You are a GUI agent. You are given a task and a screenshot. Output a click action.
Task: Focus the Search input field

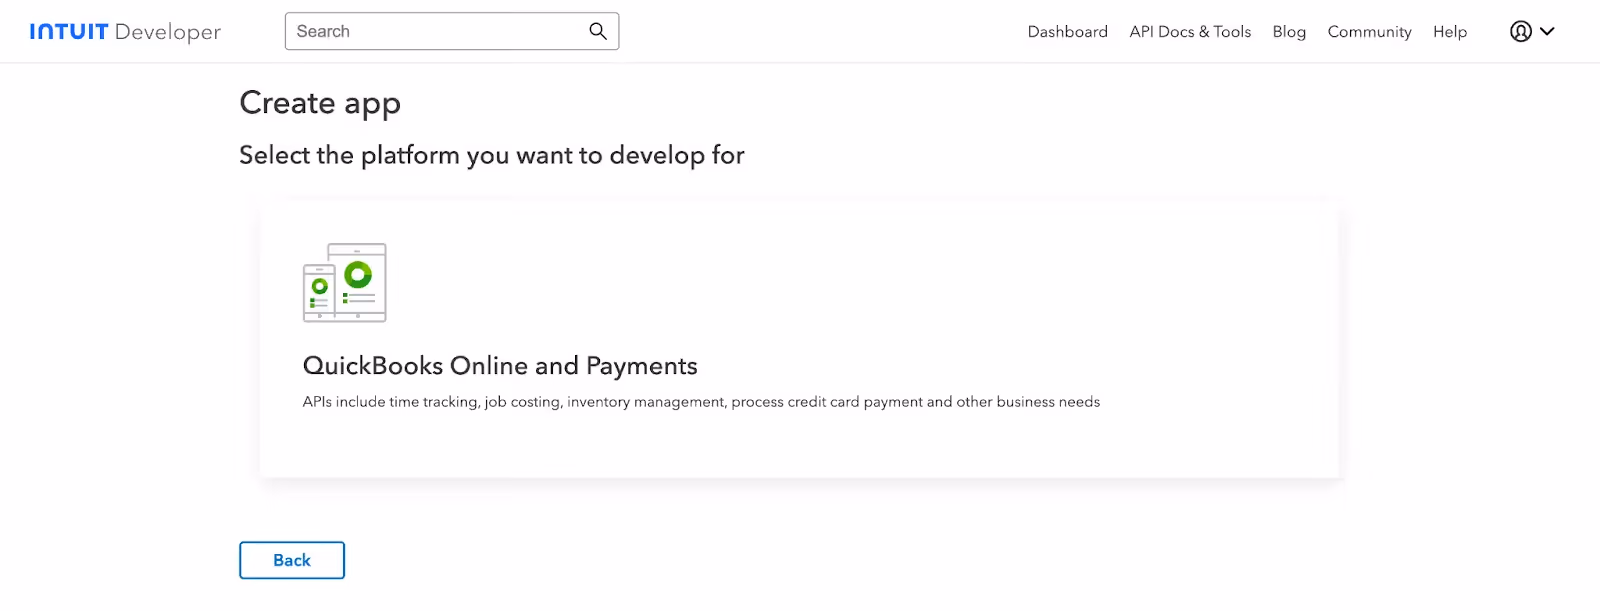pyautogui.click(x=452, y=31)
